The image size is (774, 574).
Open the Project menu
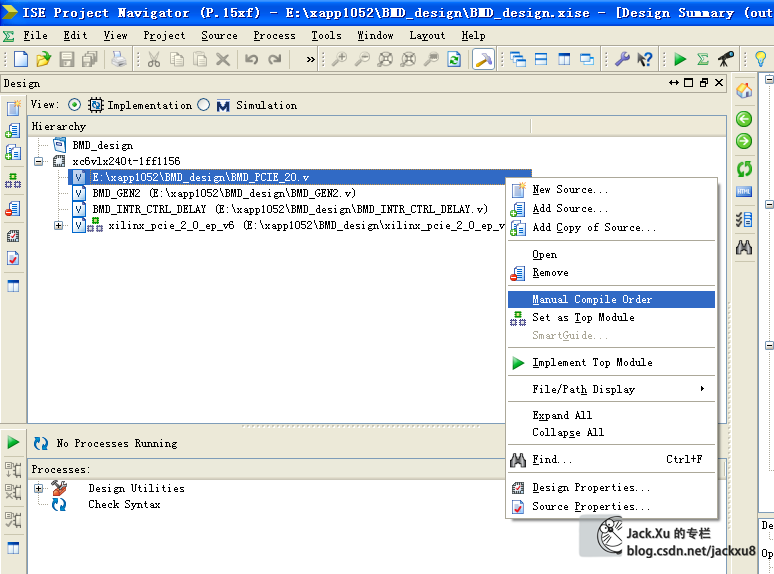coord(164,36)
